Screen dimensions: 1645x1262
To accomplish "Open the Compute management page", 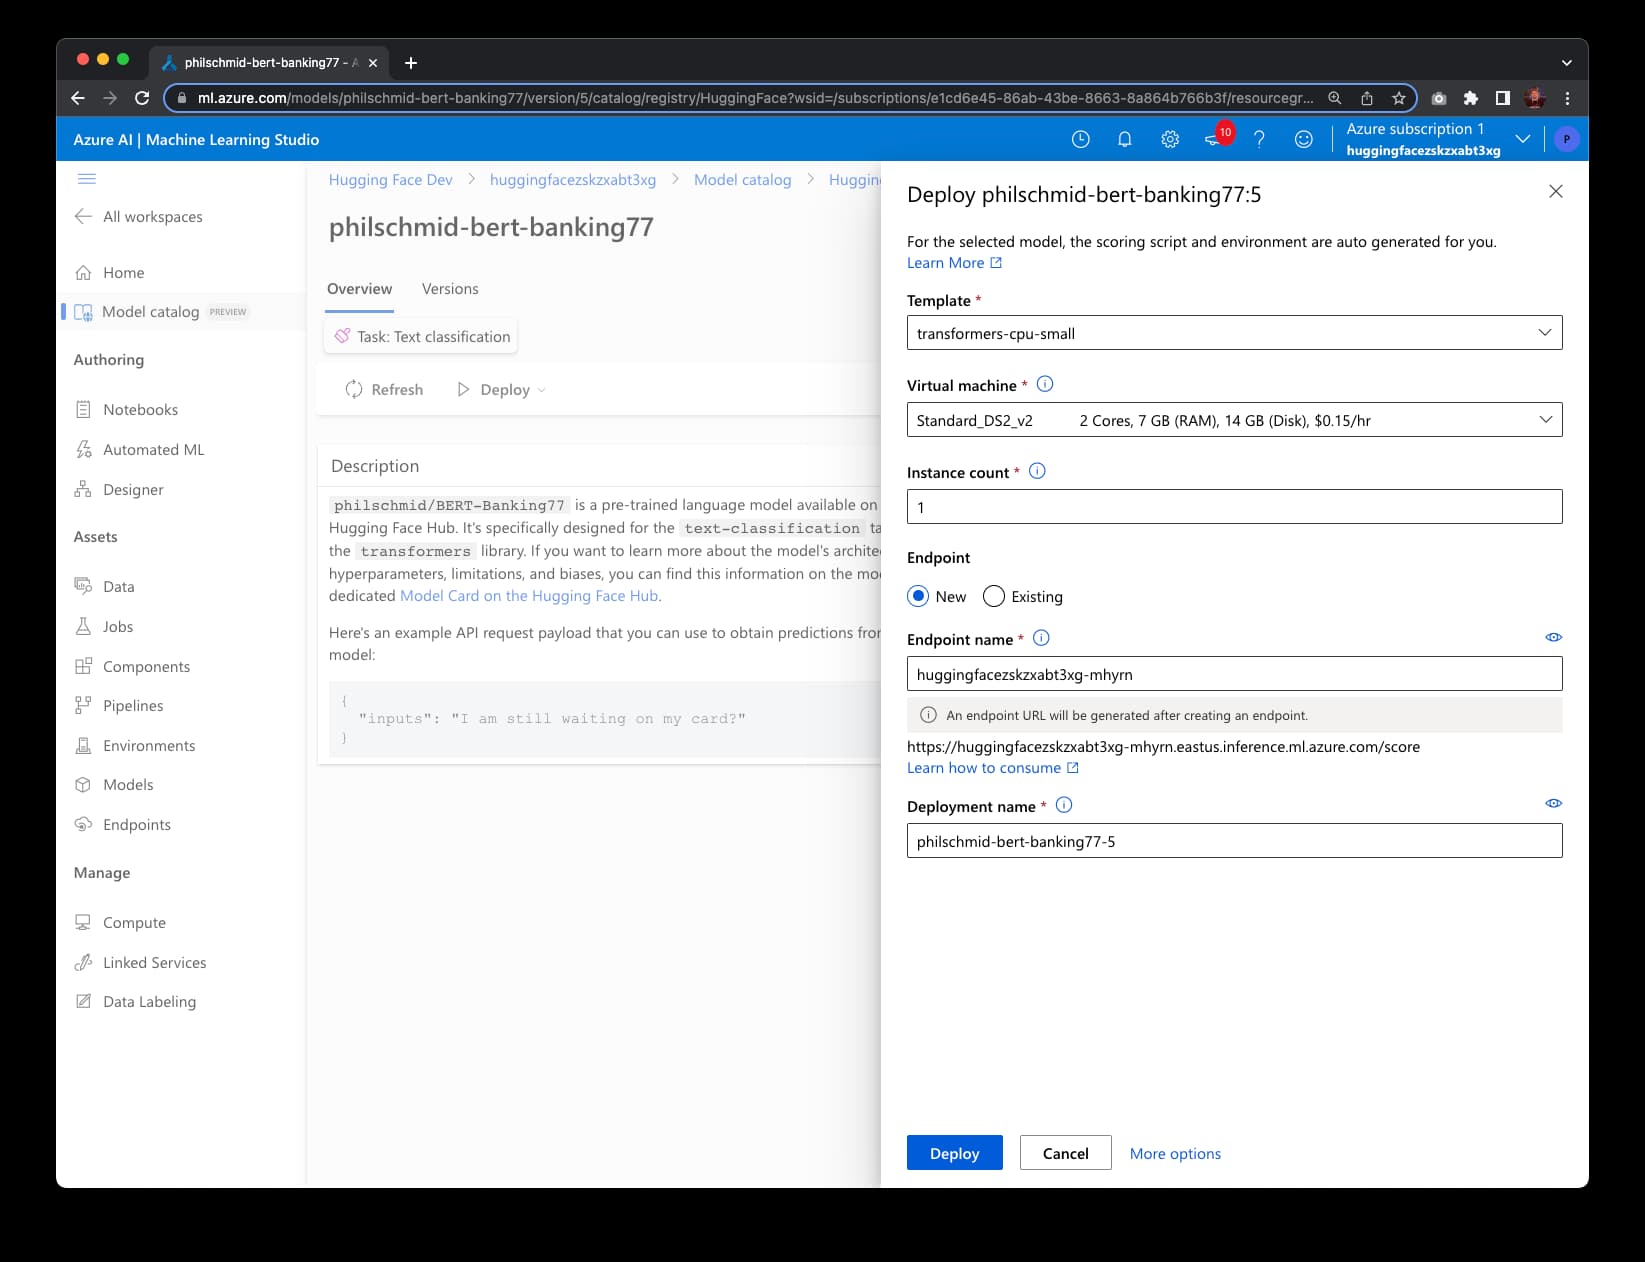I will pos(134,922).
